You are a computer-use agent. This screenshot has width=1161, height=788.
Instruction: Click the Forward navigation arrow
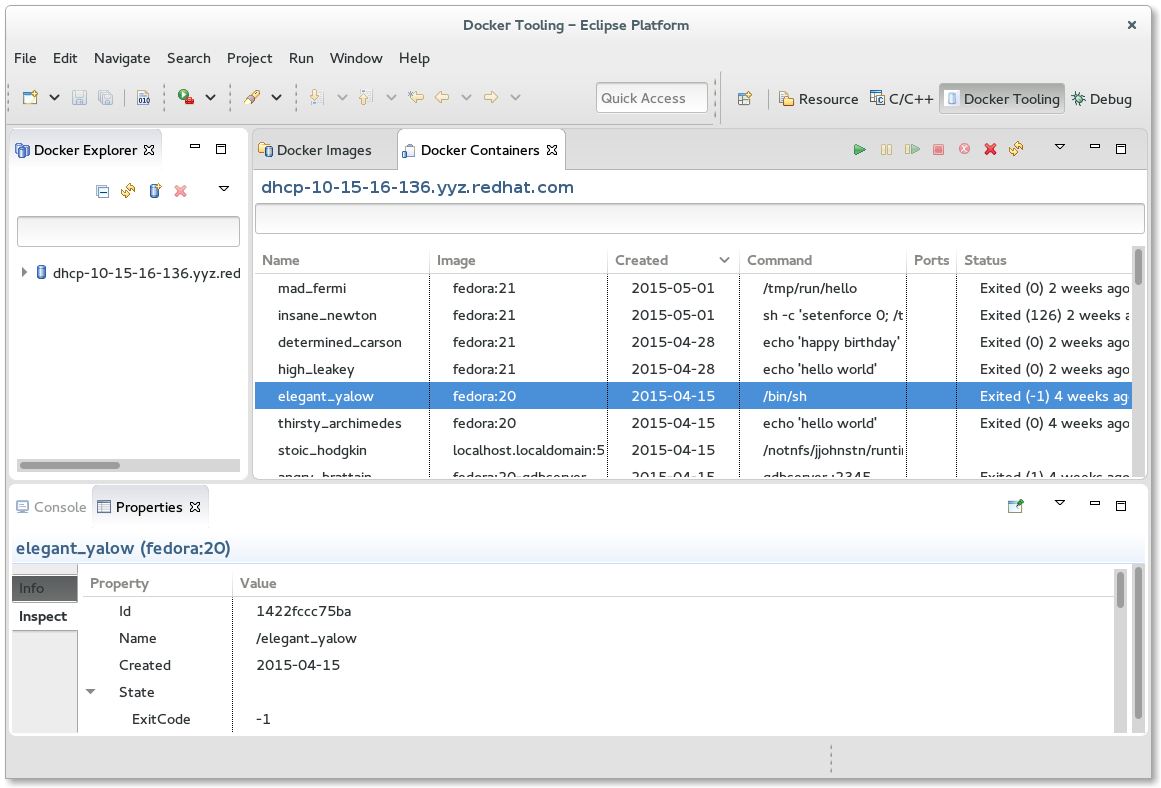tap(491, 97)
